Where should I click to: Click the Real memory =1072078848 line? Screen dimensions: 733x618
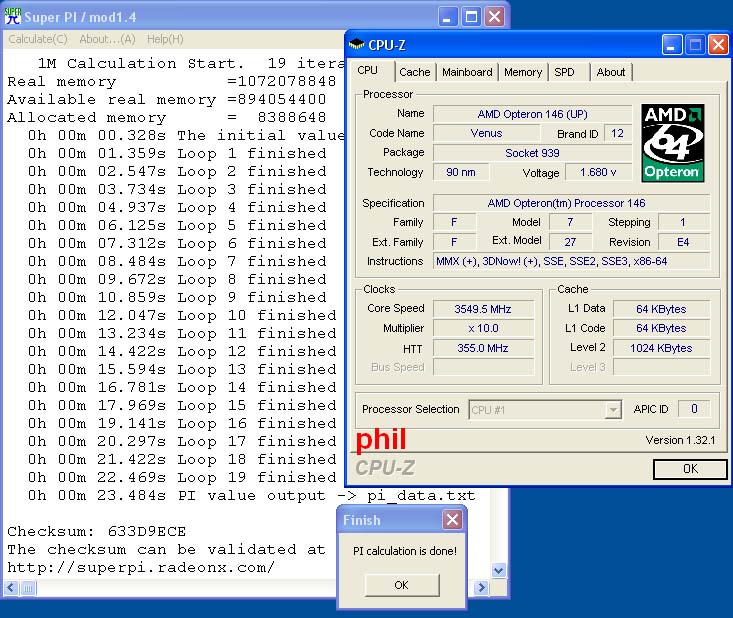pyautogui.click(x=172, y=81)
